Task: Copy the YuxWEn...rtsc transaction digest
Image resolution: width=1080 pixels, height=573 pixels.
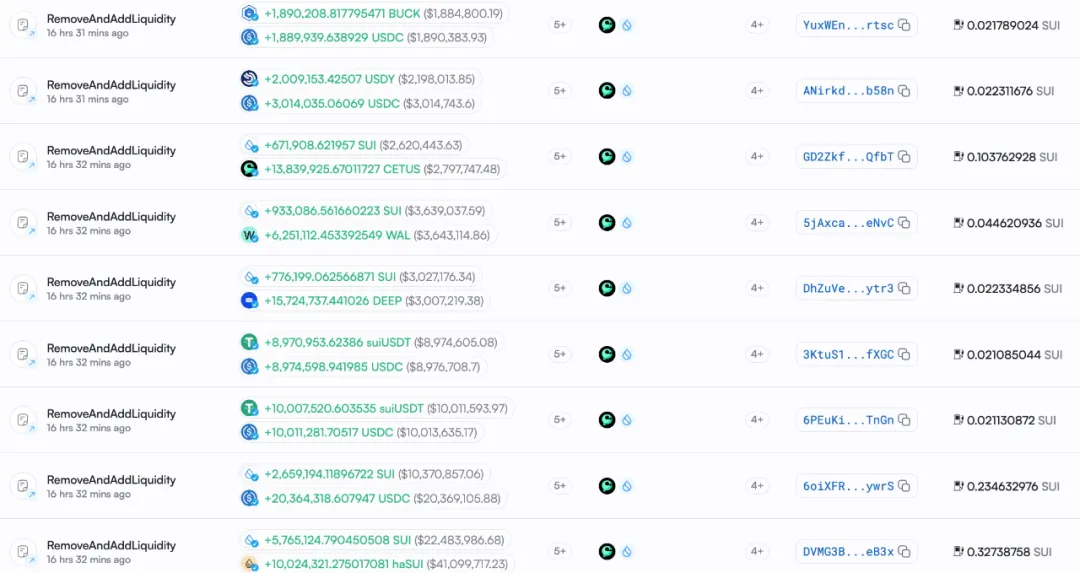Action: [x=904, y=25]
